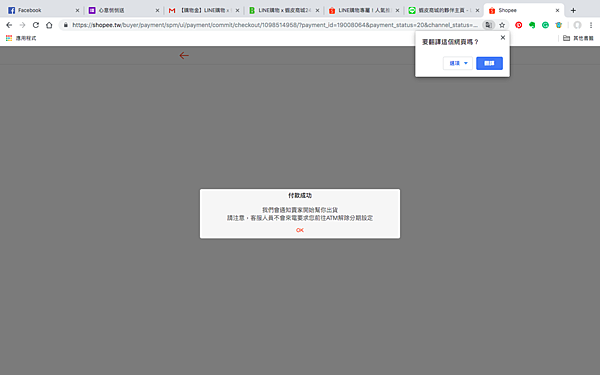Reload the Shopee page
This screenshot has width=600, height=375.
pyautogui.click(x=36, y=25)
